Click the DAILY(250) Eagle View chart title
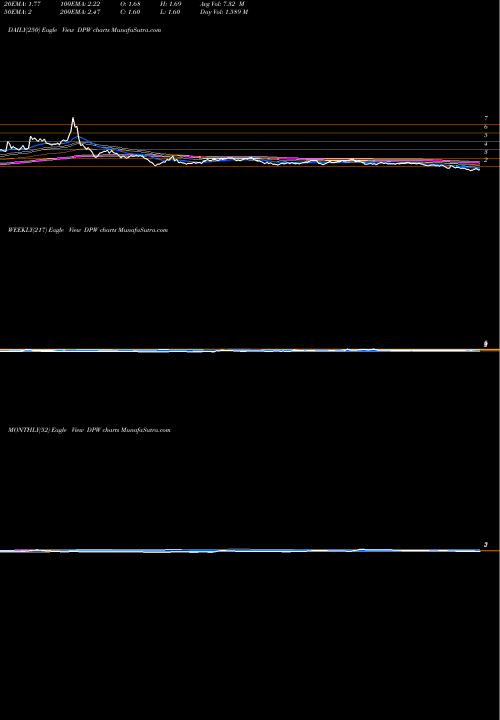 [x=84, y=30]
